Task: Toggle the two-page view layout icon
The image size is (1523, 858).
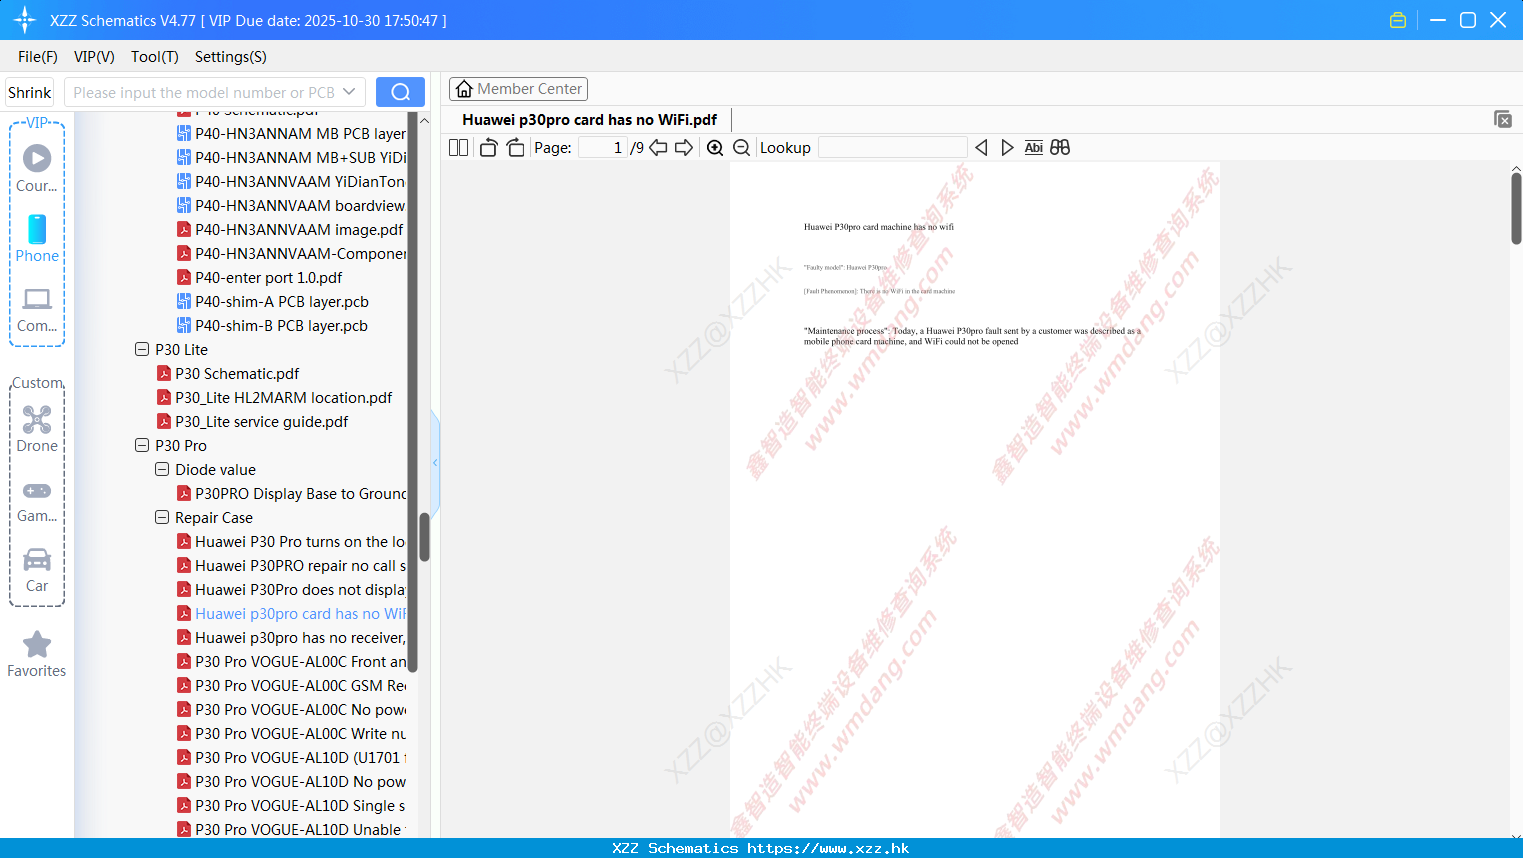Action: [x=458, y=148]
